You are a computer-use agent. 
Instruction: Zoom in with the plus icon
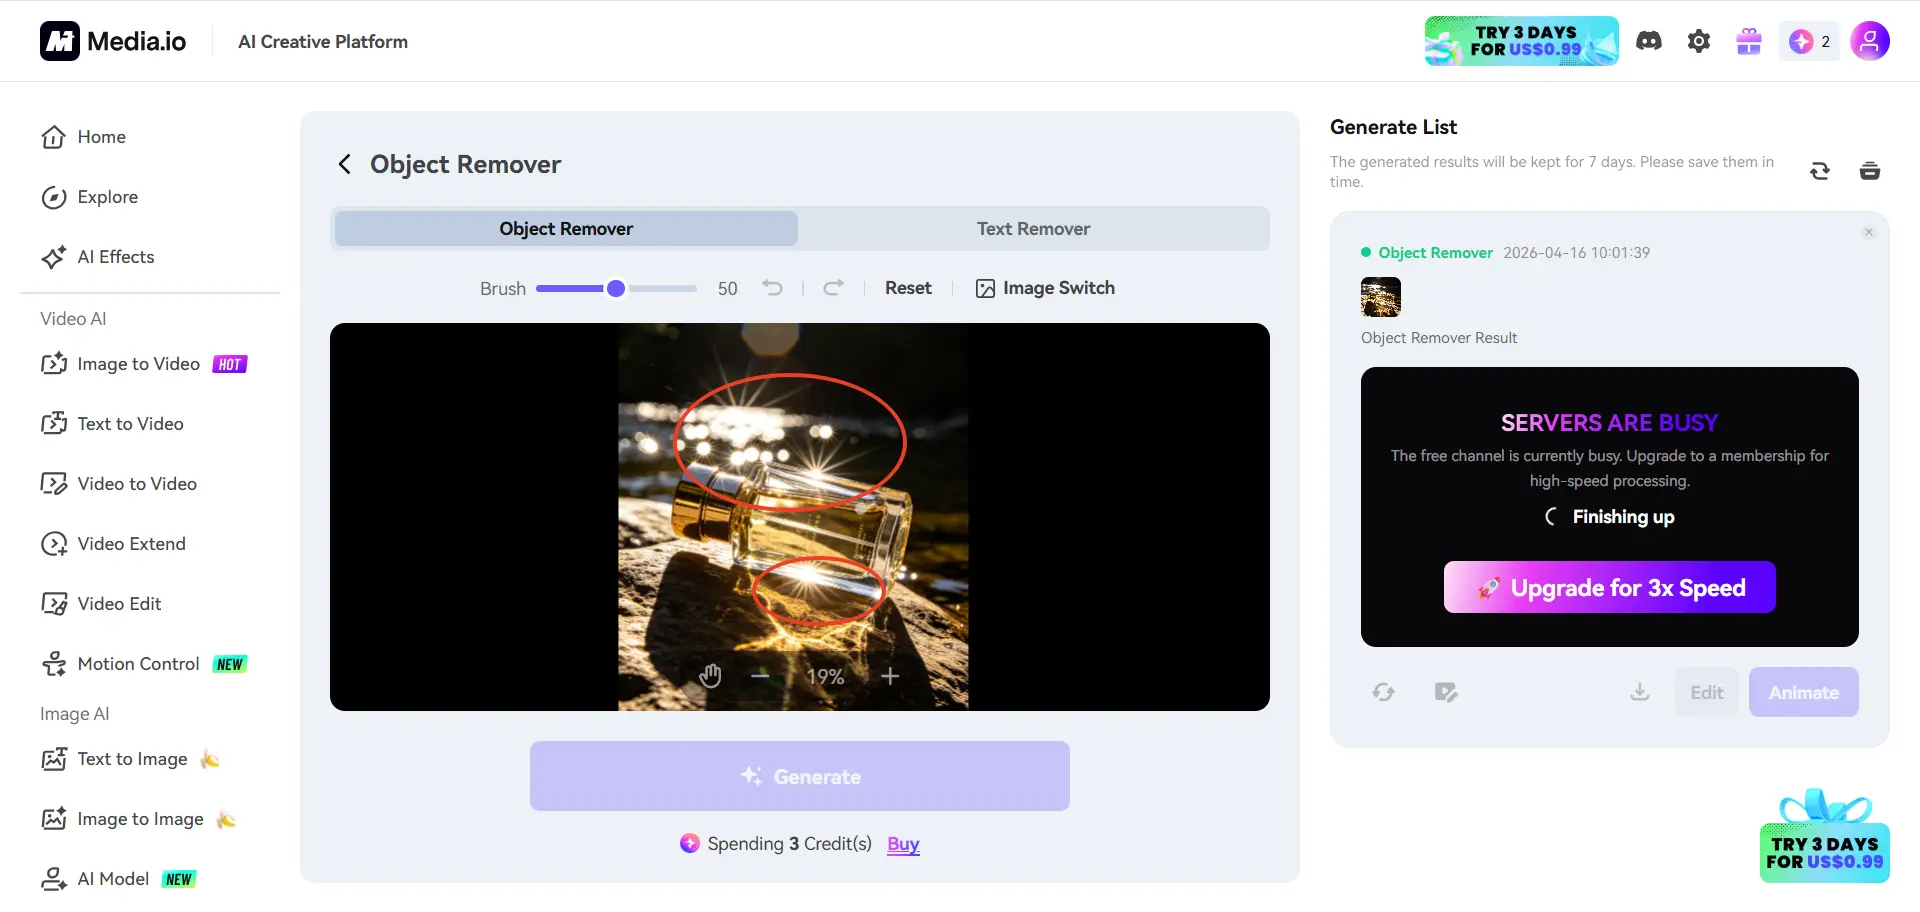(890, 677)
